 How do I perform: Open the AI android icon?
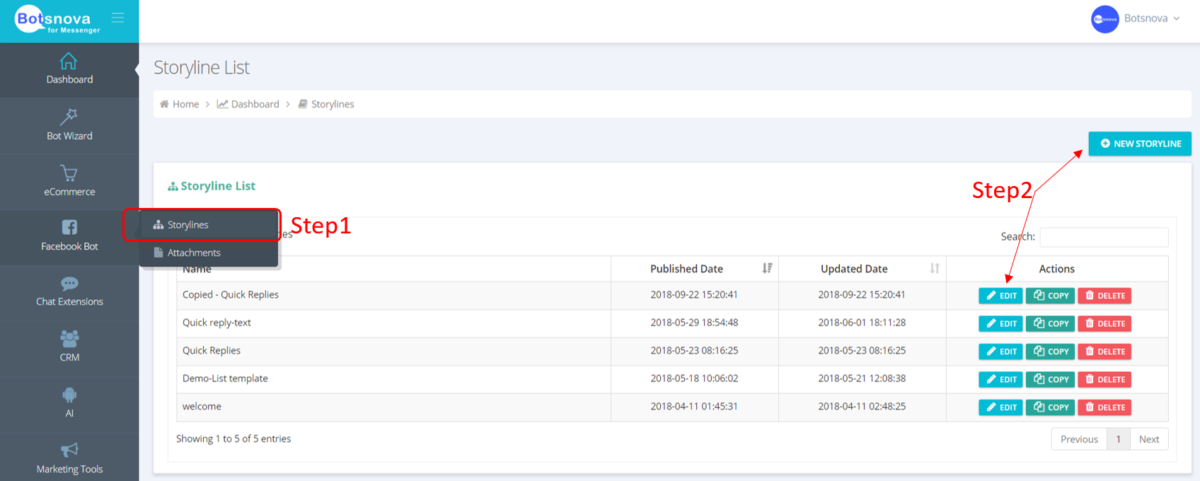tap(69, 395)
